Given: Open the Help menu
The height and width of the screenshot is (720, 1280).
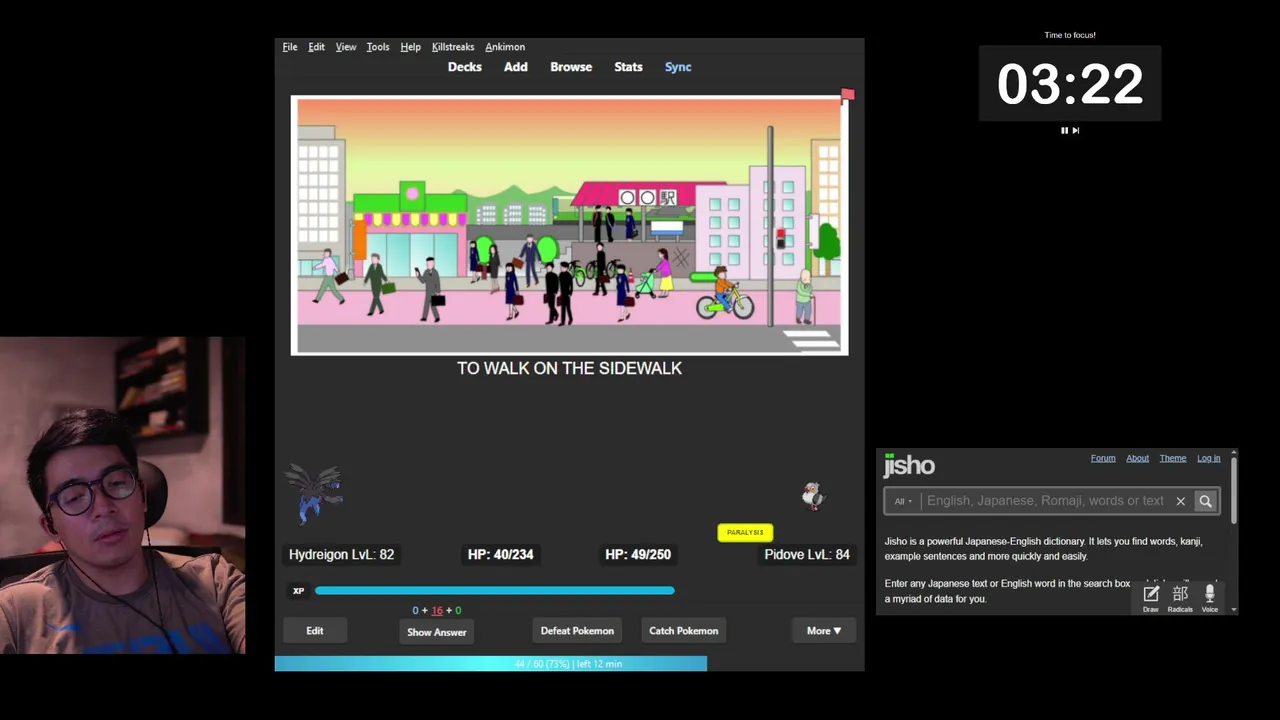Looking at the screenshot, I should click(410, 47).
